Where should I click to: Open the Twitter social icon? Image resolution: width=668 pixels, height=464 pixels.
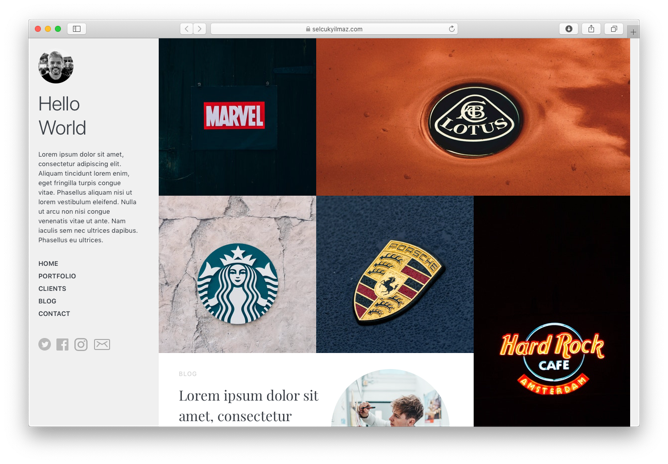pos(44,344)
